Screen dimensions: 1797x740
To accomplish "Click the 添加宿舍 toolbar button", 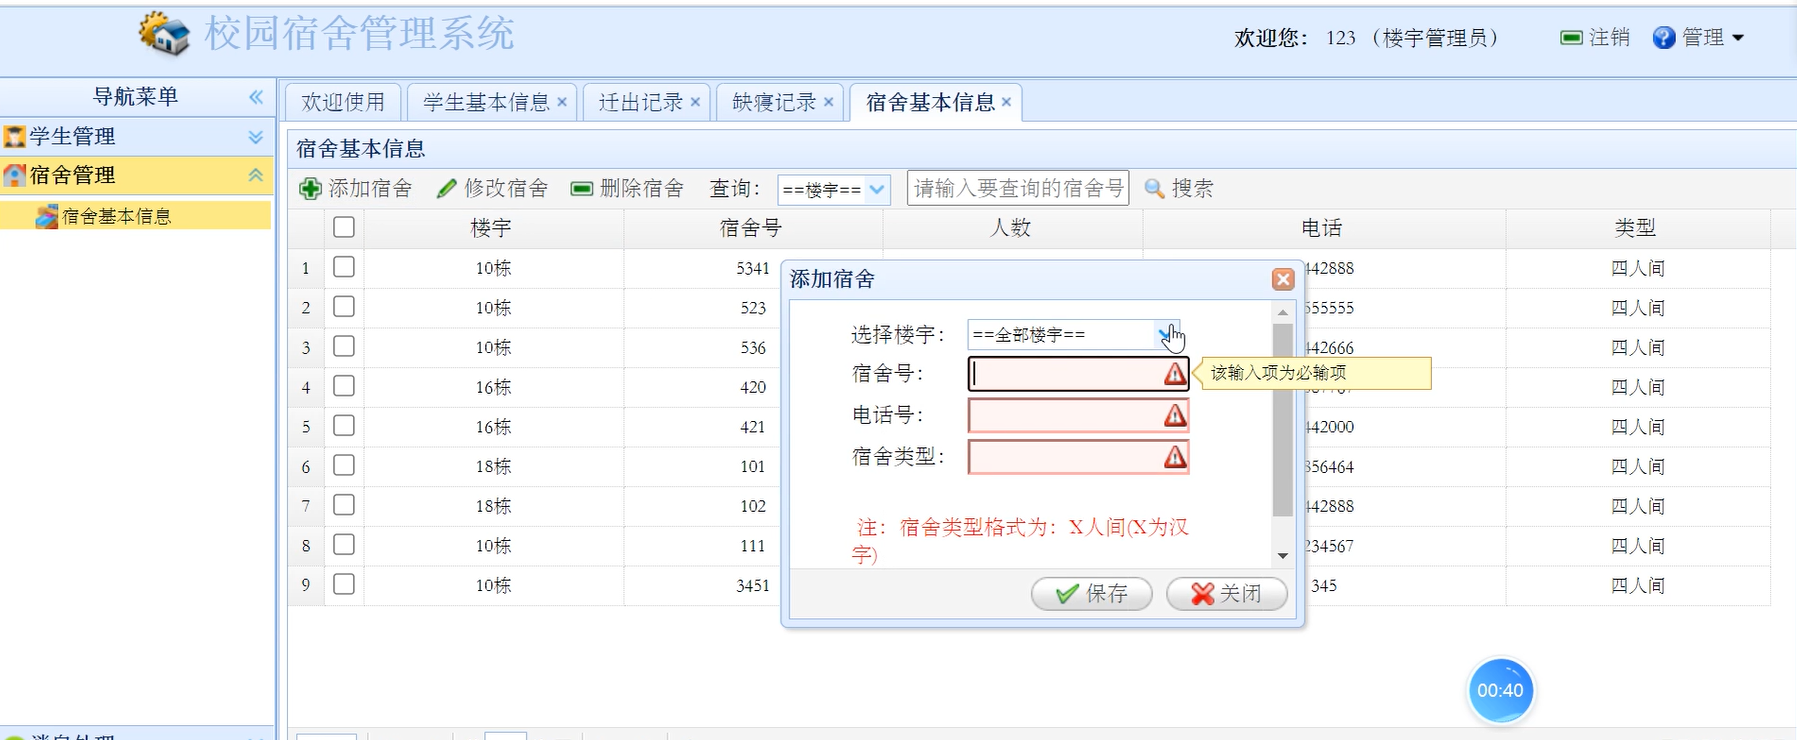I will point(356,189).
